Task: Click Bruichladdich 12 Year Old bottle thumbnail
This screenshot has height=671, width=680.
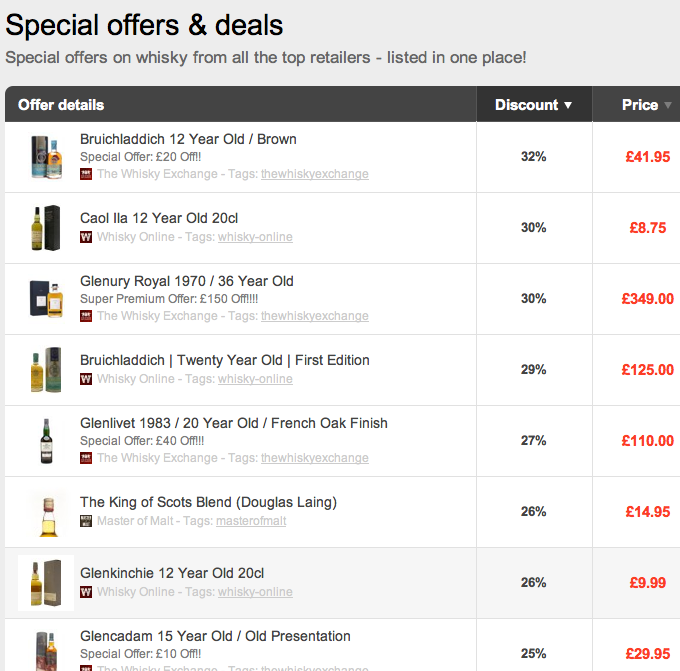Action: point(46,157)
